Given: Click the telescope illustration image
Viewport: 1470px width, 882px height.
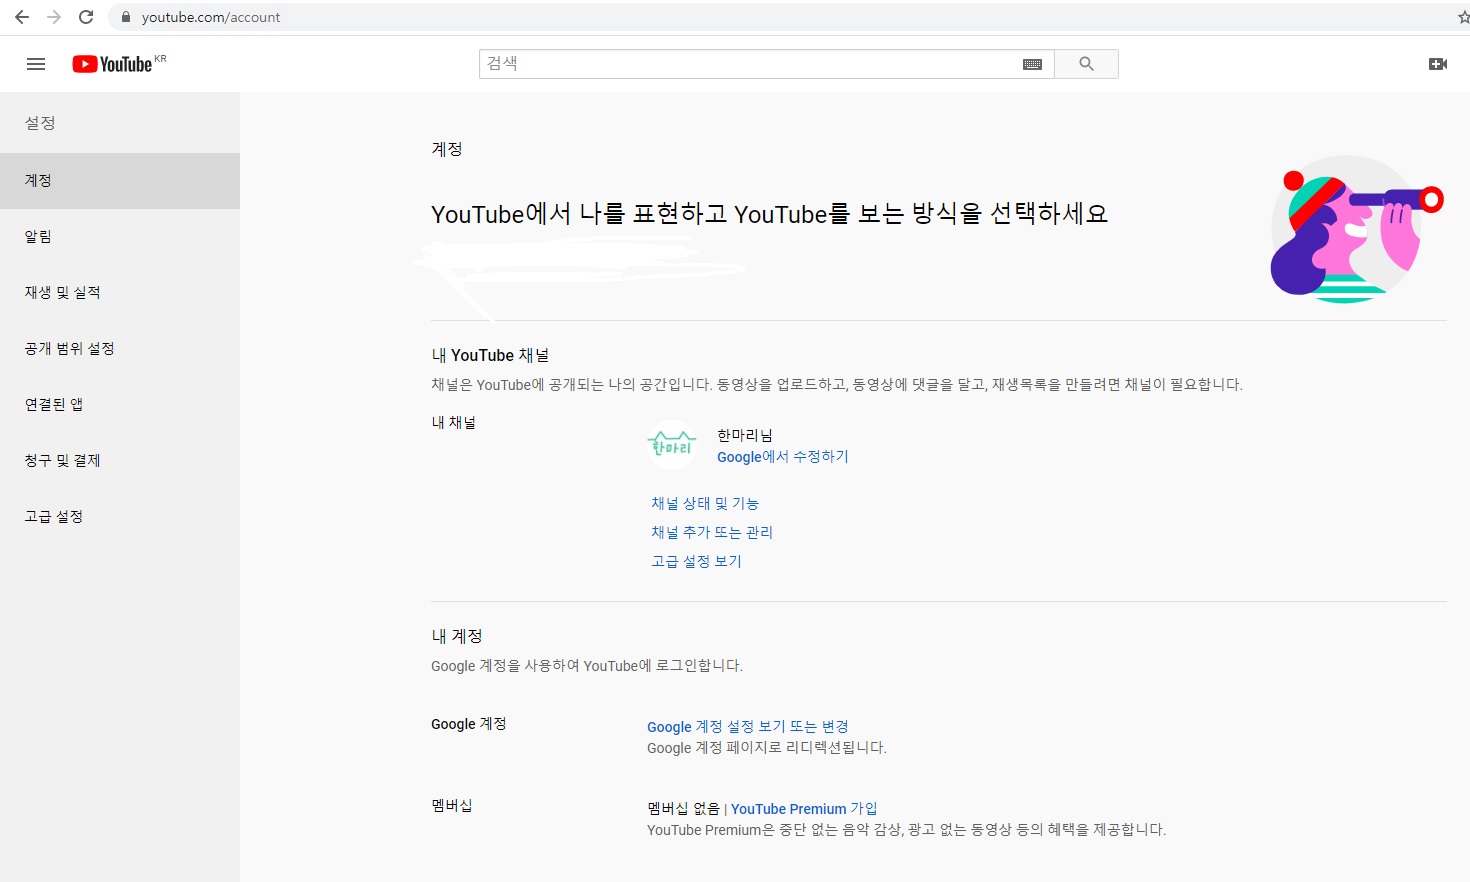Looking at the screenshot, I should click(1355, 230).
